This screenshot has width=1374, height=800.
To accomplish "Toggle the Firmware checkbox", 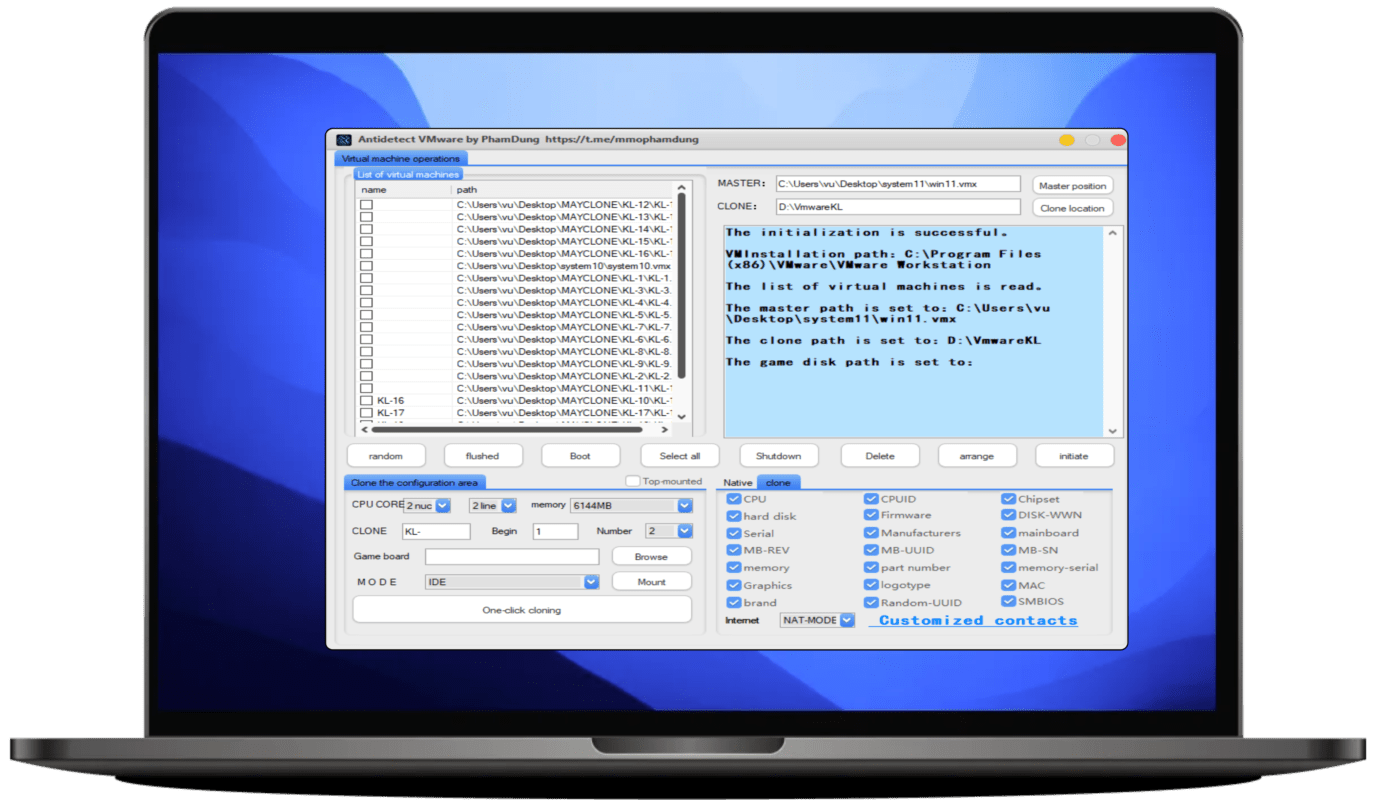I will point(872,515).
